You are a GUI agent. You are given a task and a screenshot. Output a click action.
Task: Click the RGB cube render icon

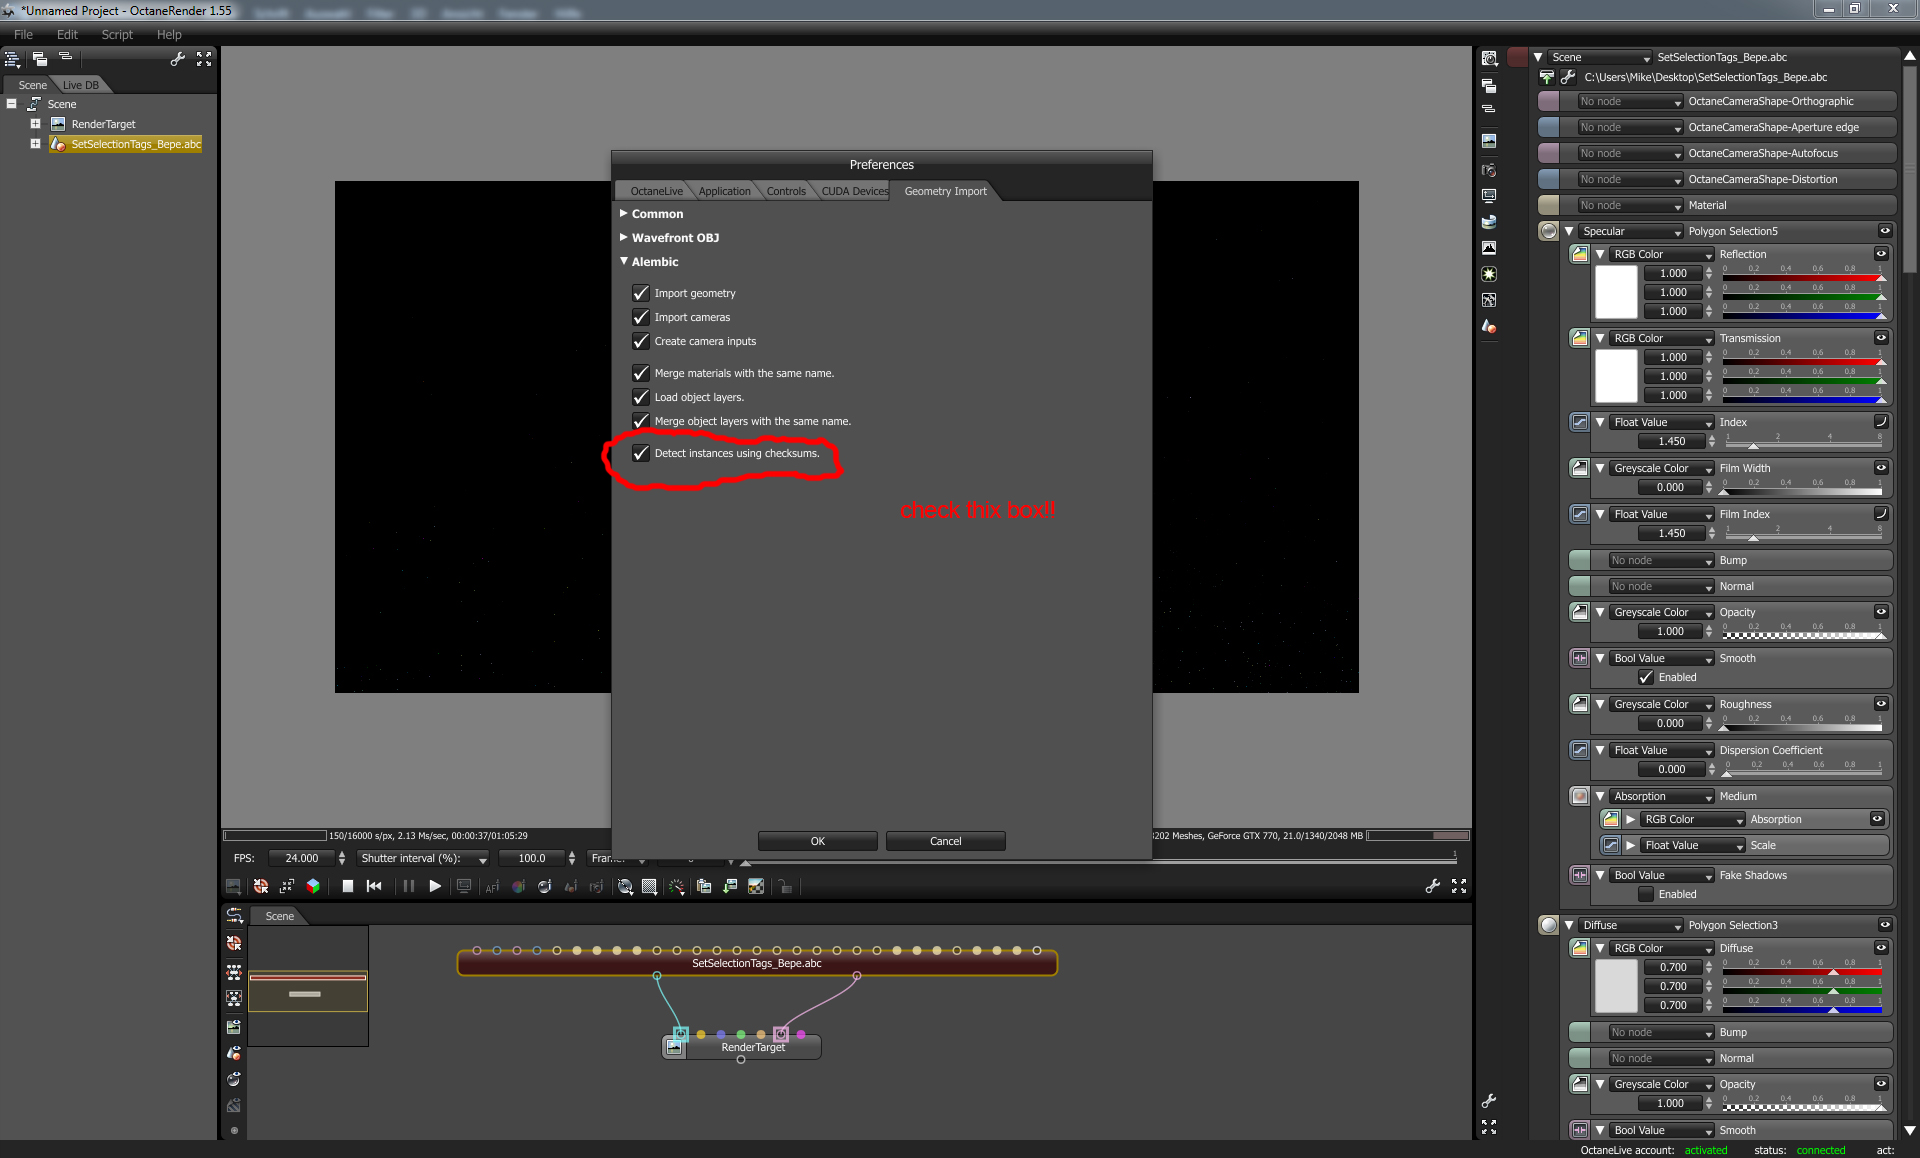click(x=313, y=886)
